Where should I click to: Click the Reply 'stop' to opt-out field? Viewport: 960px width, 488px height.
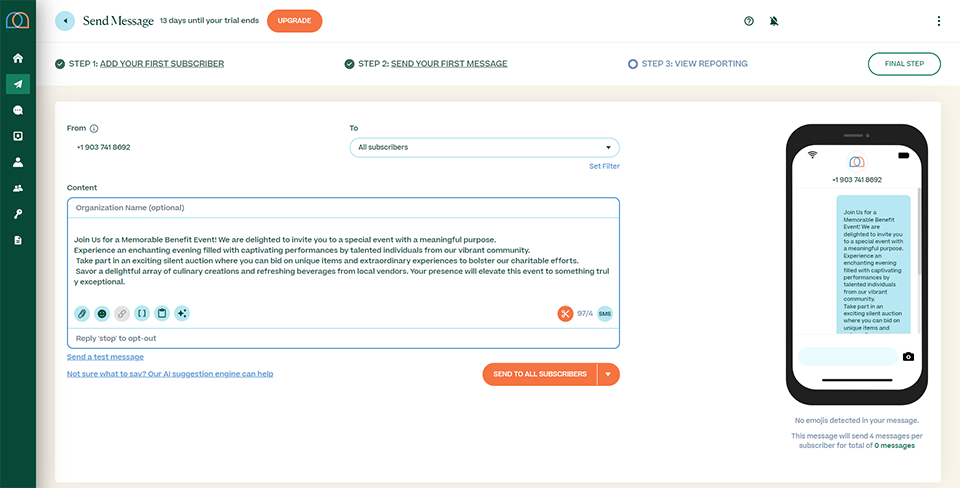pos(343,338)
